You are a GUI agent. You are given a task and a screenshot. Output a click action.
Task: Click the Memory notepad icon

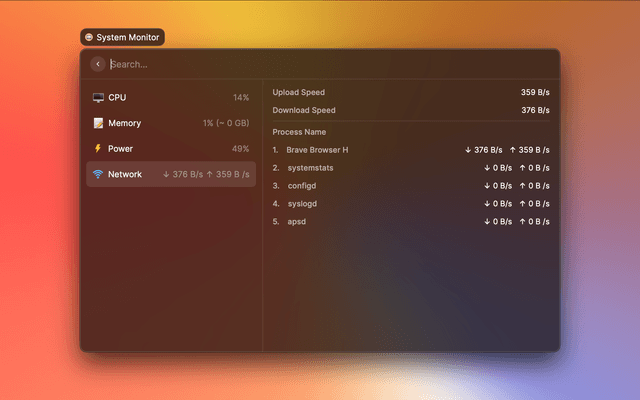[x=98, y=123]
